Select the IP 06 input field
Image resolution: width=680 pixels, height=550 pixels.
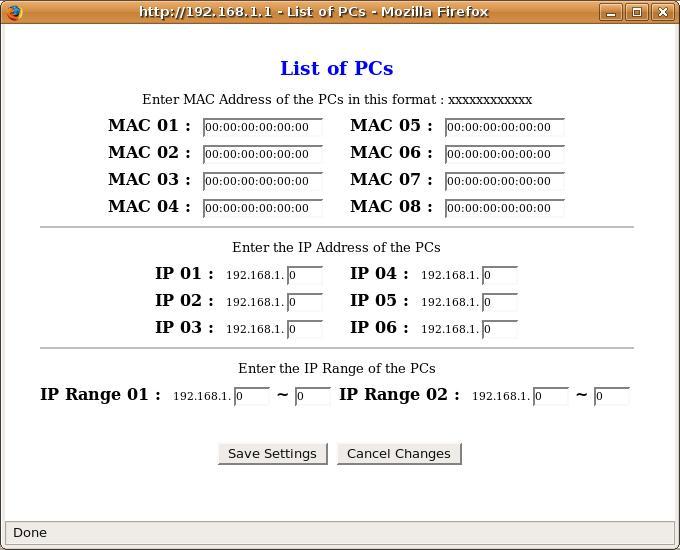[499, 329]
